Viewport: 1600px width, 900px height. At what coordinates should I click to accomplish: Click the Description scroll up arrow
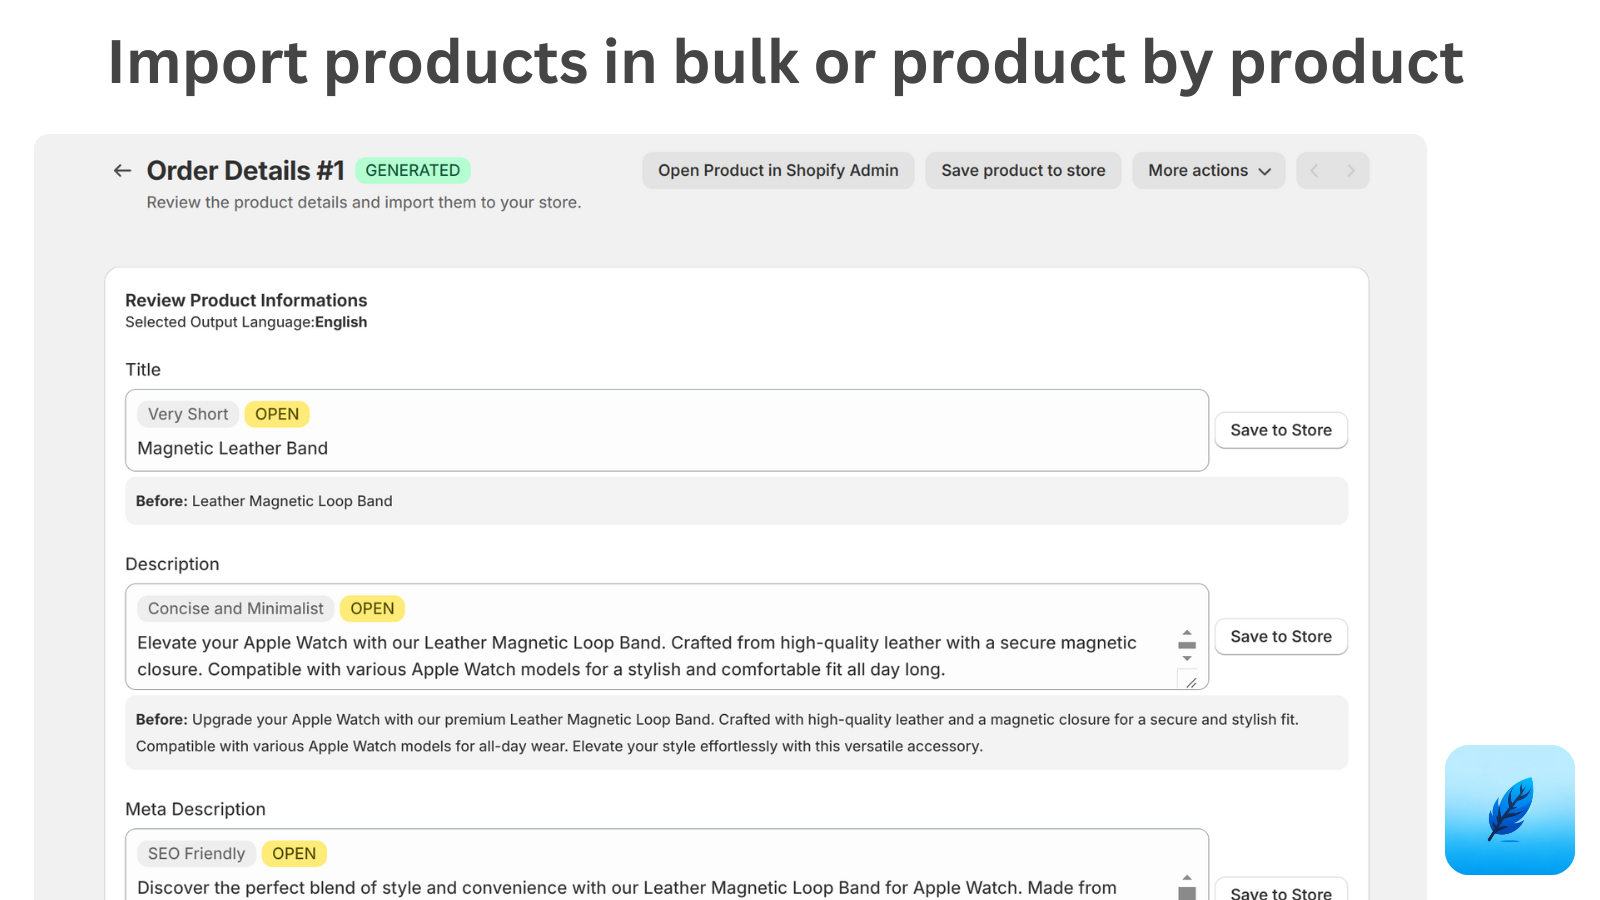tap(1187, 633)
